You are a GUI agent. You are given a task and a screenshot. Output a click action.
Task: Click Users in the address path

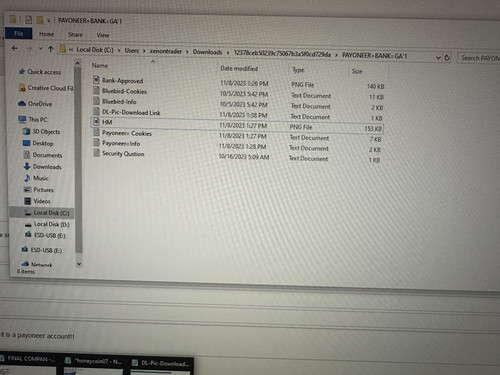pyautogui.click(x=131, y=50)
